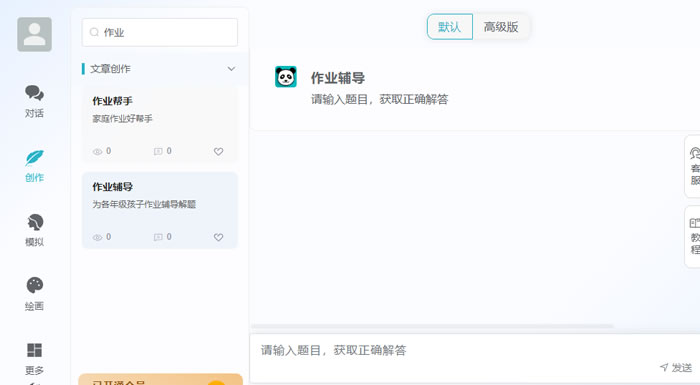Focus the search field containing 作业
Screen dimensions: 700x385
pyautogui.click(x=160, y=32)
